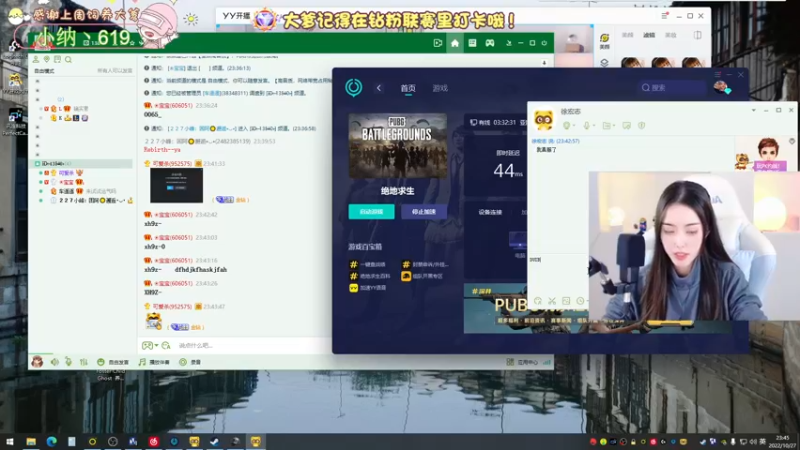
Task: Click the search icon in YY channel sidebar
Action: [x=68, y=59]
